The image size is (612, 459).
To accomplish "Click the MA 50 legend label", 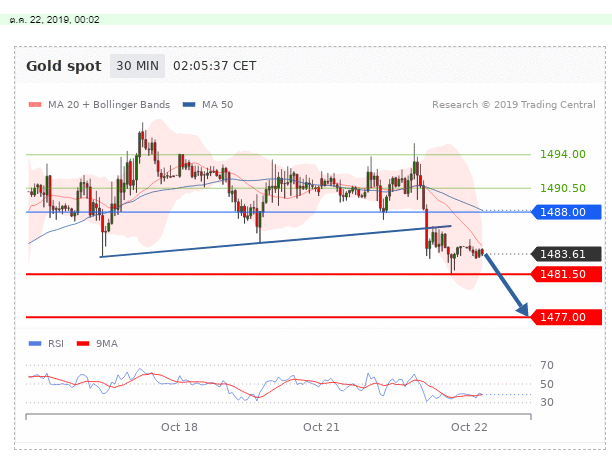I will click(217, 105).
